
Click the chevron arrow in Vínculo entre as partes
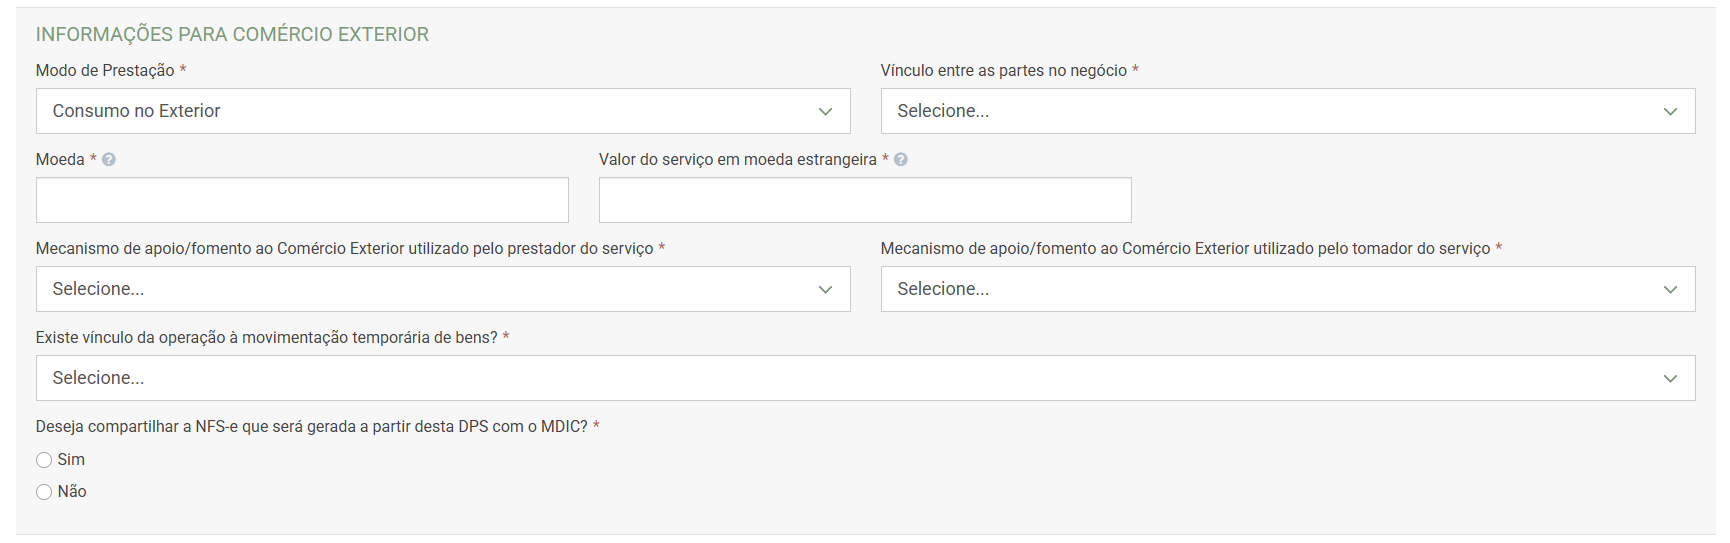coord(1670,112)
